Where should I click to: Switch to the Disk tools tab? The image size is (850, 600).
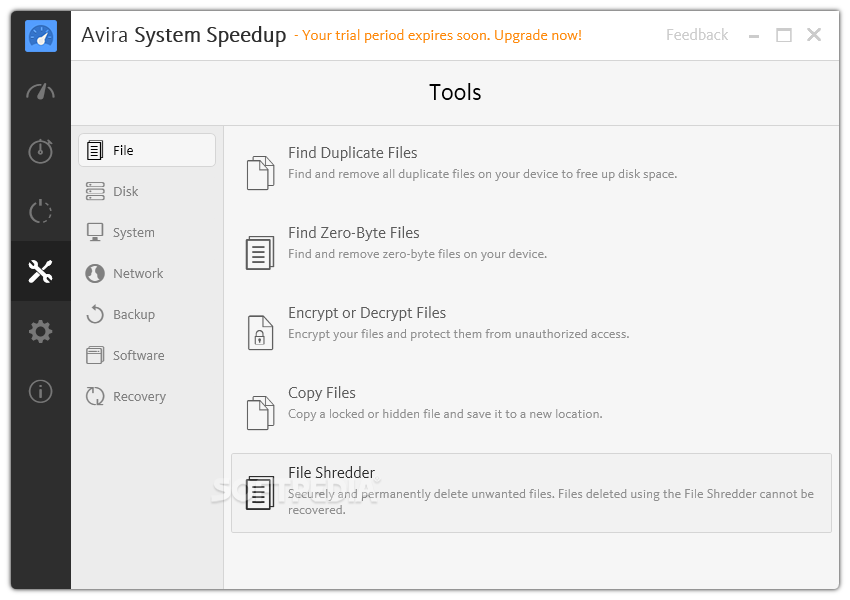[146, 191]
